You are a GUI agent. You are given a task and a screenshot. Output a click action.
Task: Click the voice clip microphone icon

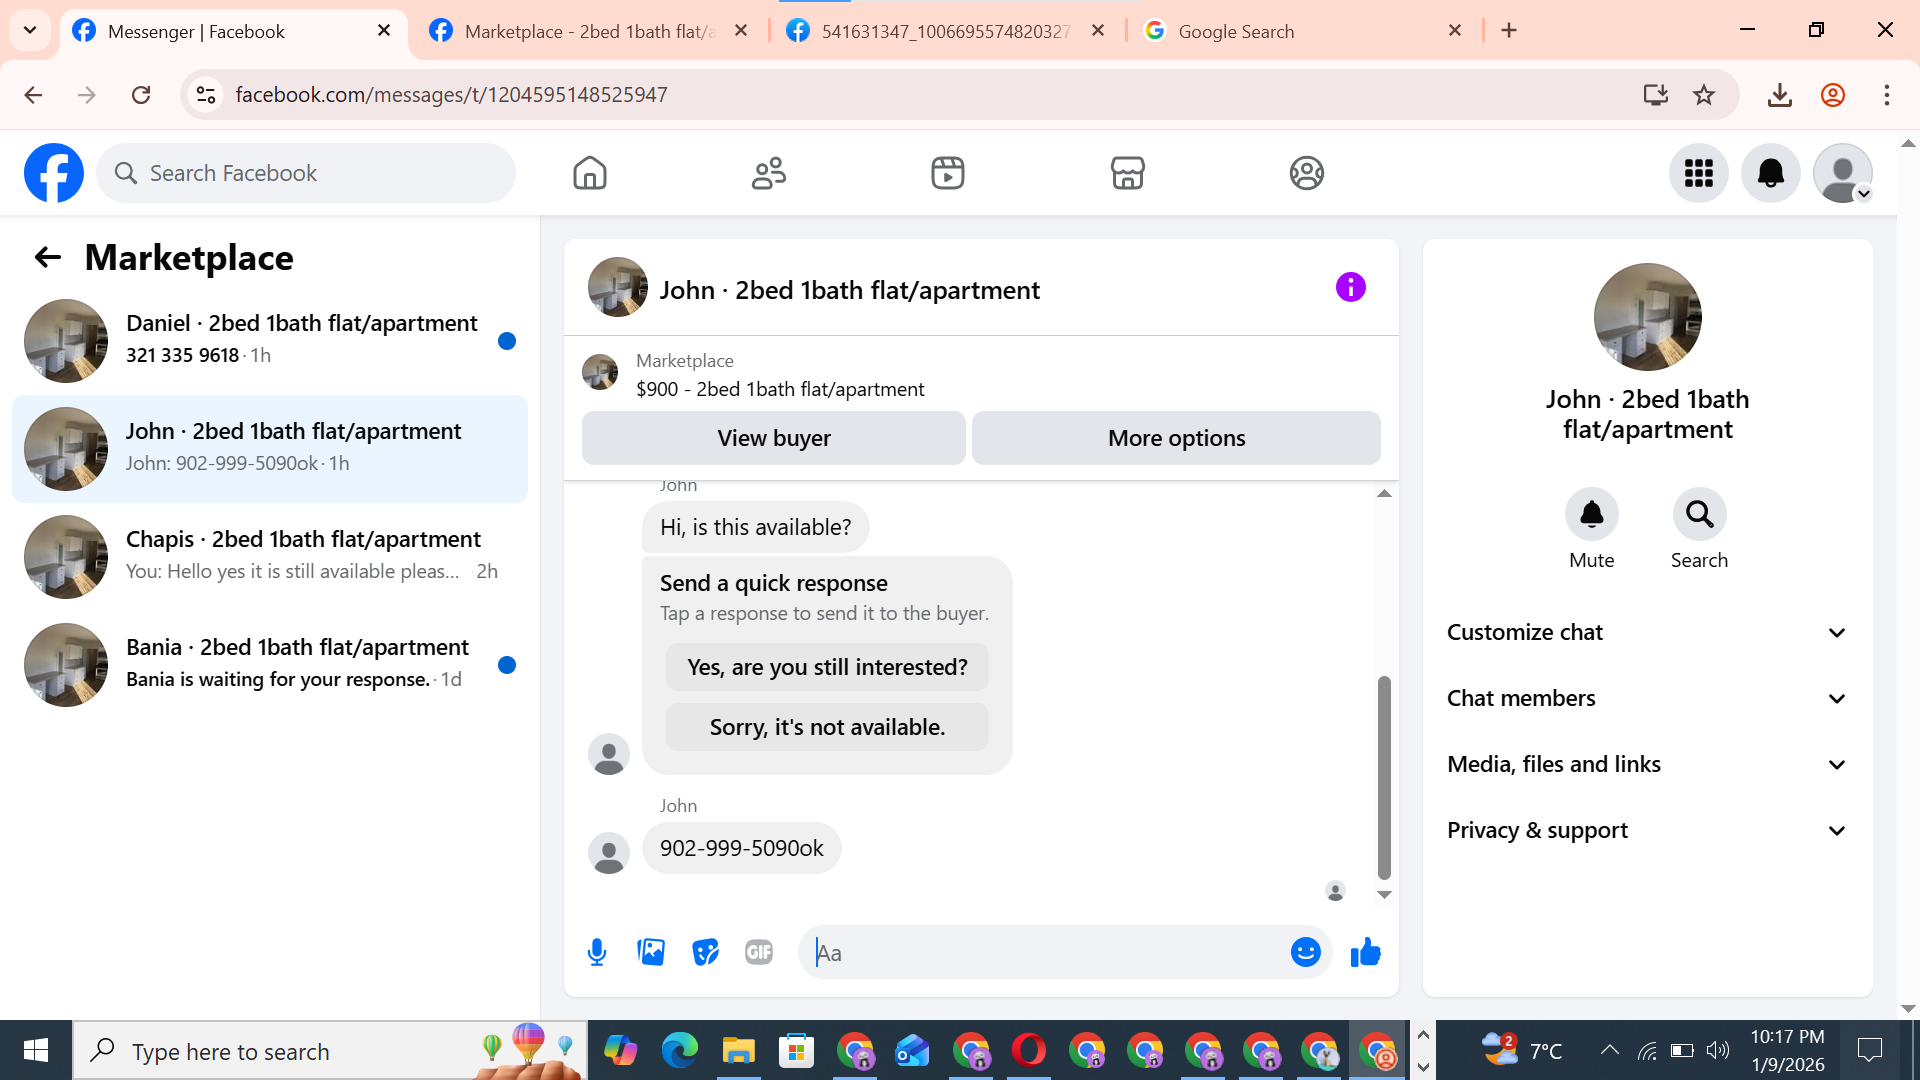pyautogui.click(x=597, y=952)
